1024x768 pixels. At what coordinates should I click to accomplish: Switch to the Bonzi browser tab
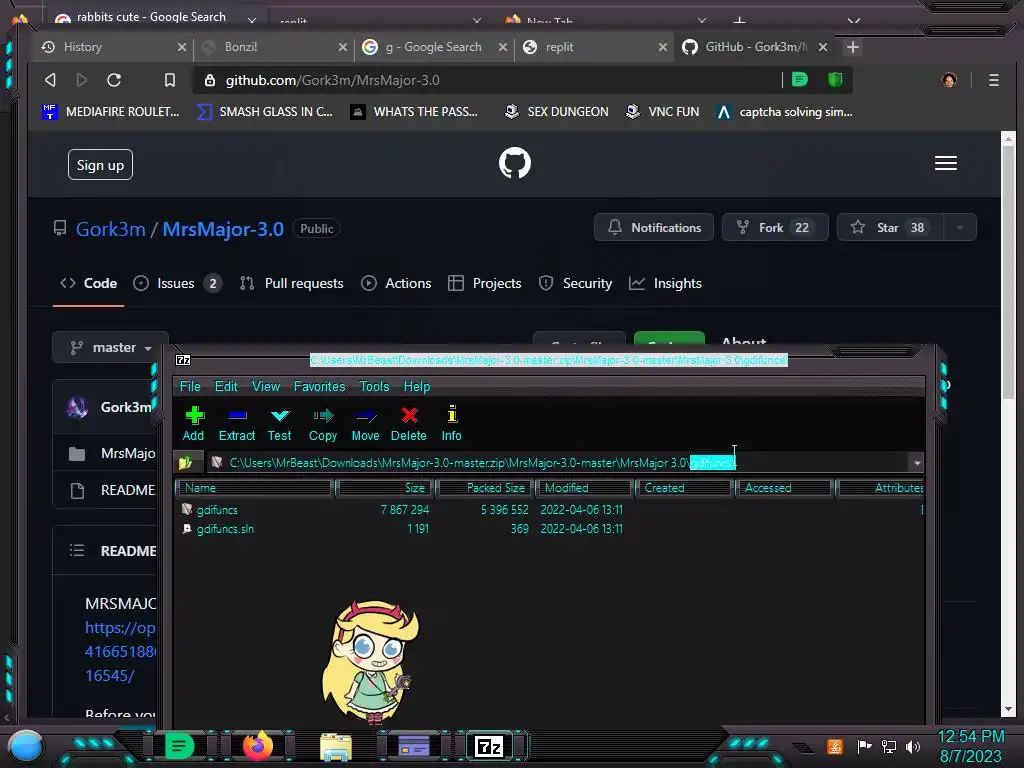pos(274,47)
